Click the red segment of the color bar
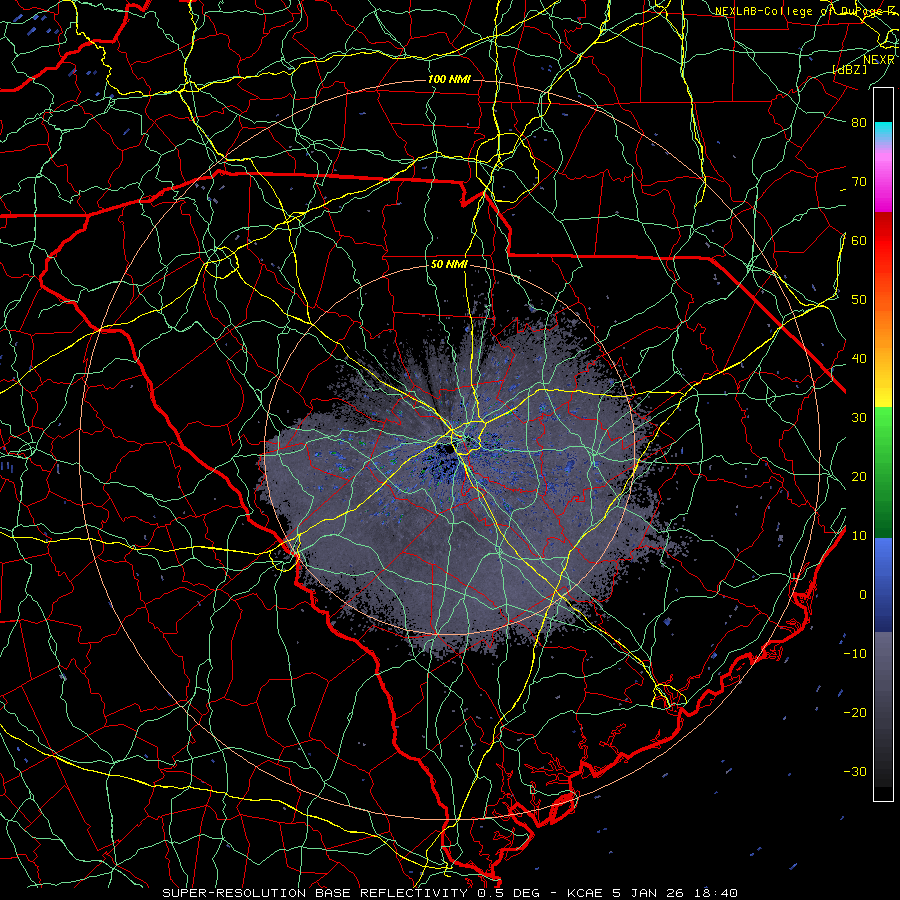900x900 pixels. 883,241
